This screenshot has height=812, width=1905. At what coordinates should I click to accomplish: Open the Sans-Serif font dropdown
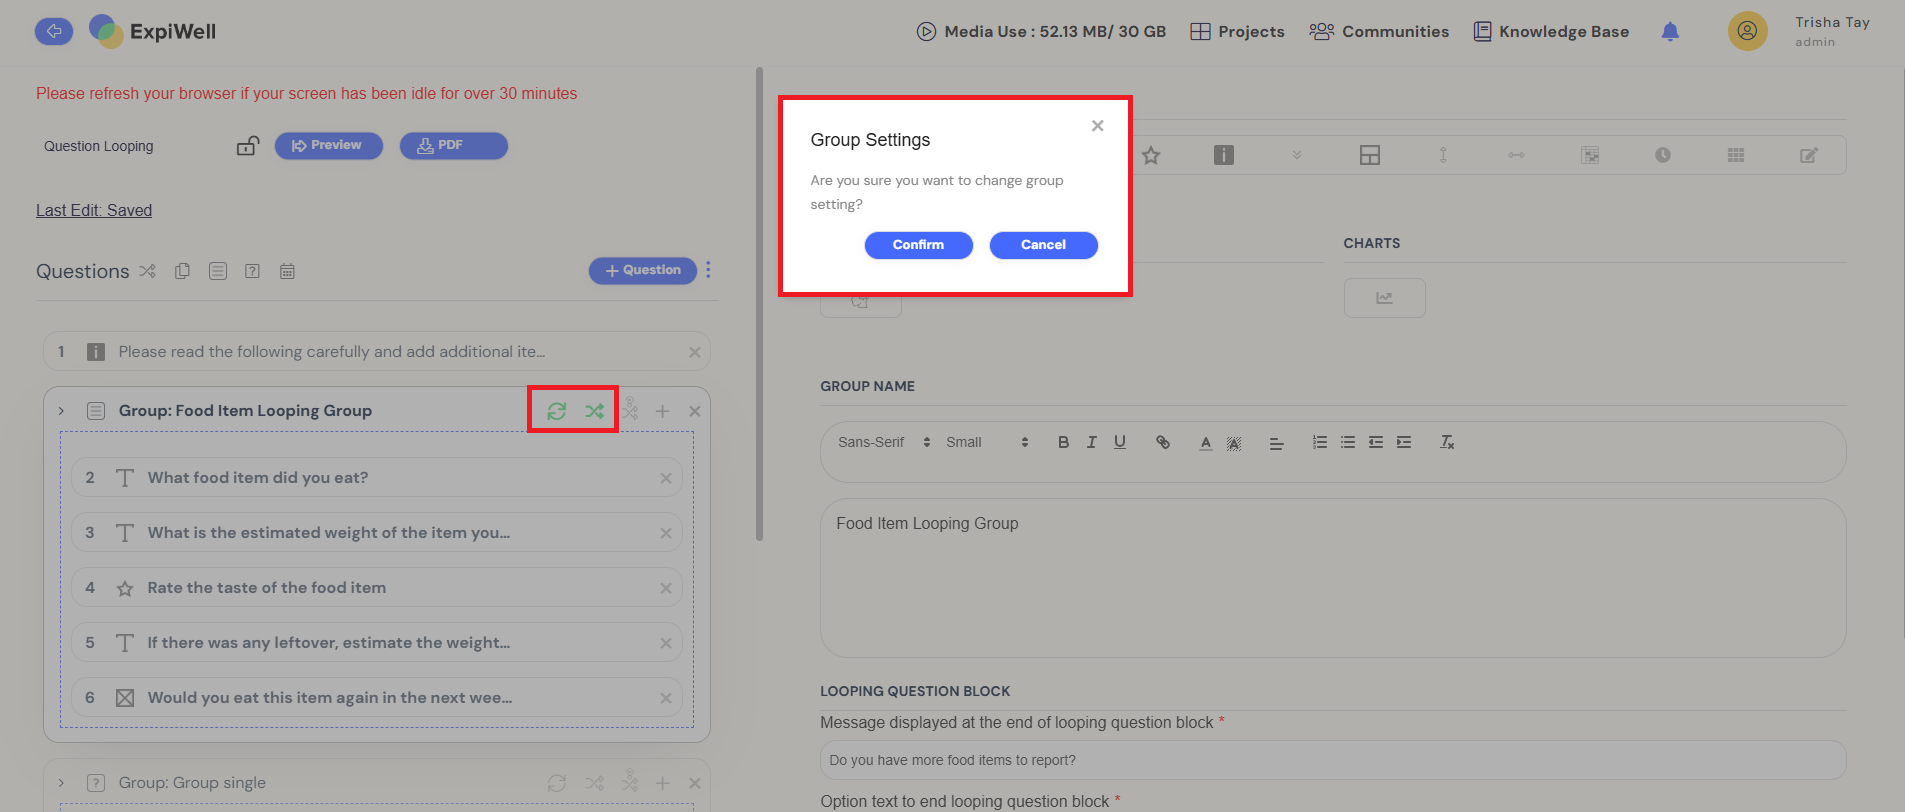click(883, 442)
